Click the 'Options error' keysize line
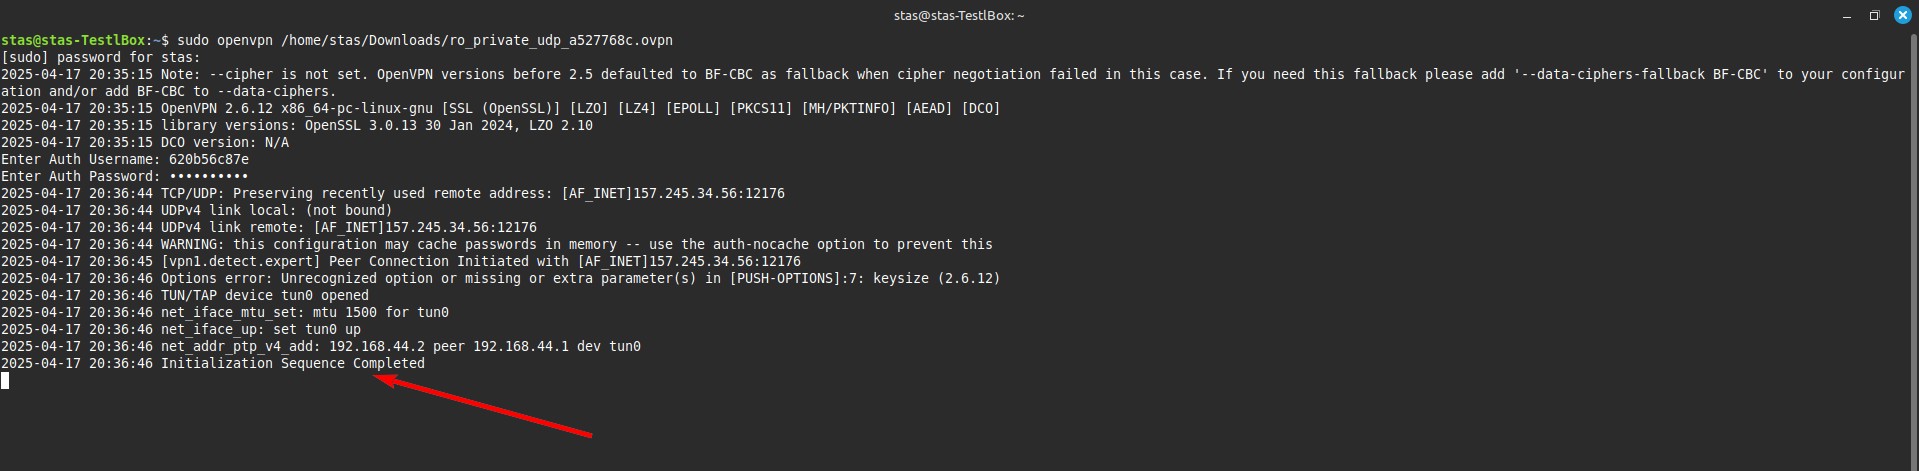Image resolution: width=1919 pixels, height=471 pixels. tap(580, 278)
